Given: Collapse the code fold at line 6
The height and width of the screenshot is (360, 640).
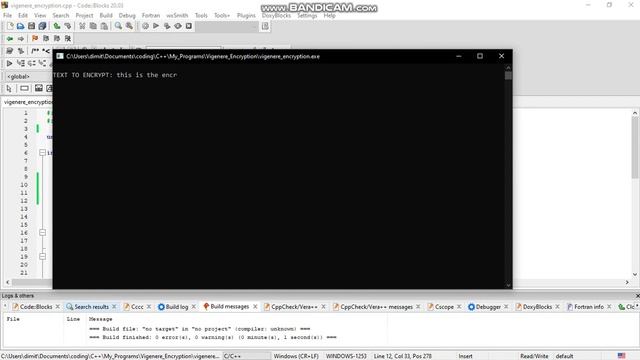Looking at the screenshot, I should pos(42,153).
